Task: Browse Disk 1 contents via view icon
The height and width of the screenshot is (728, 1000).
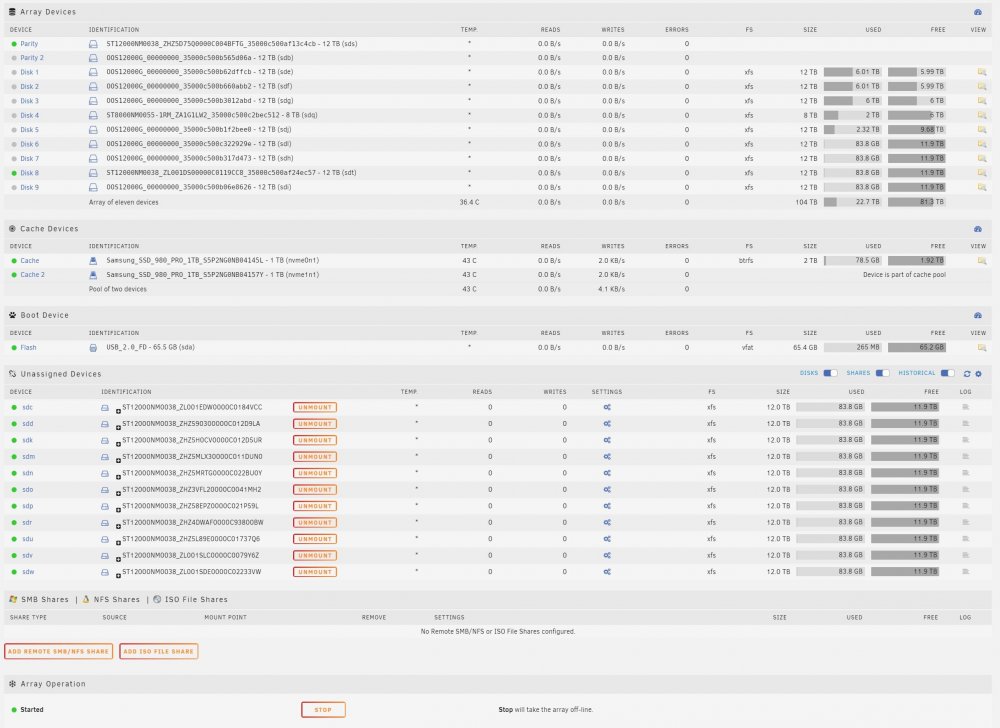Action: [982, 72]
